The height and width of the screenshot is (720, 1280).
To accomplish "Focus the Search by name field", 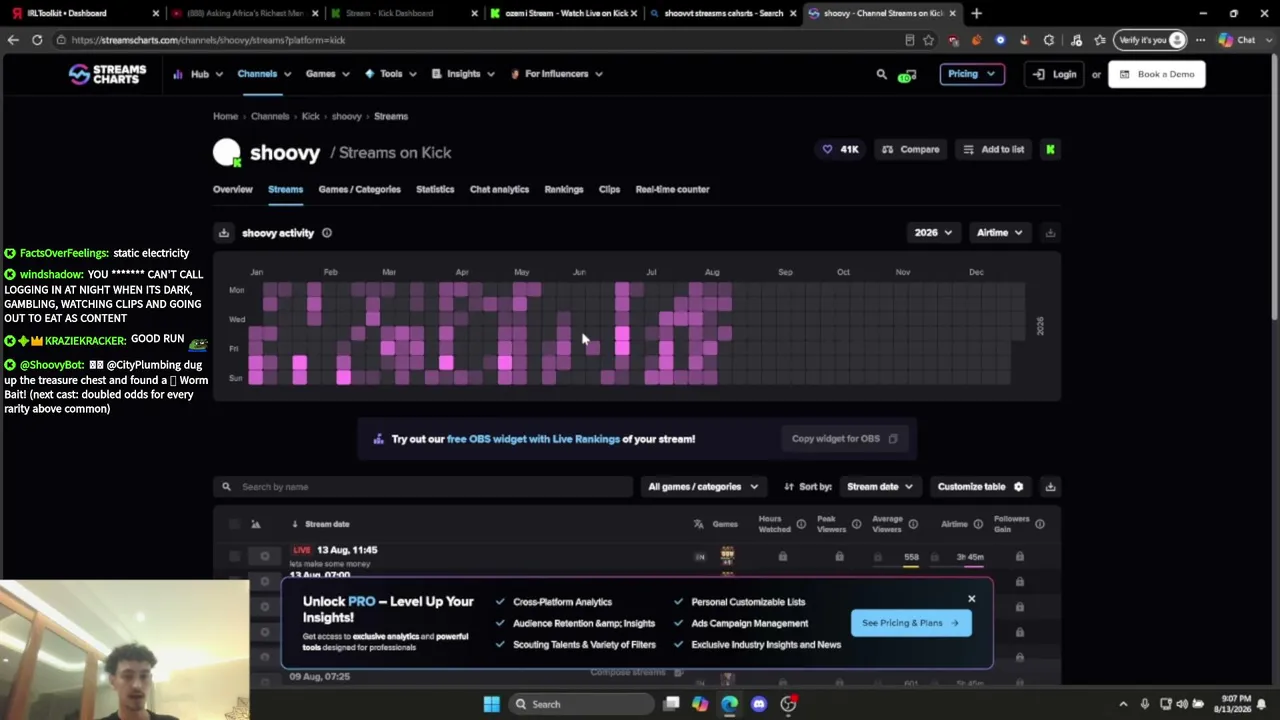I will point(423,487).
